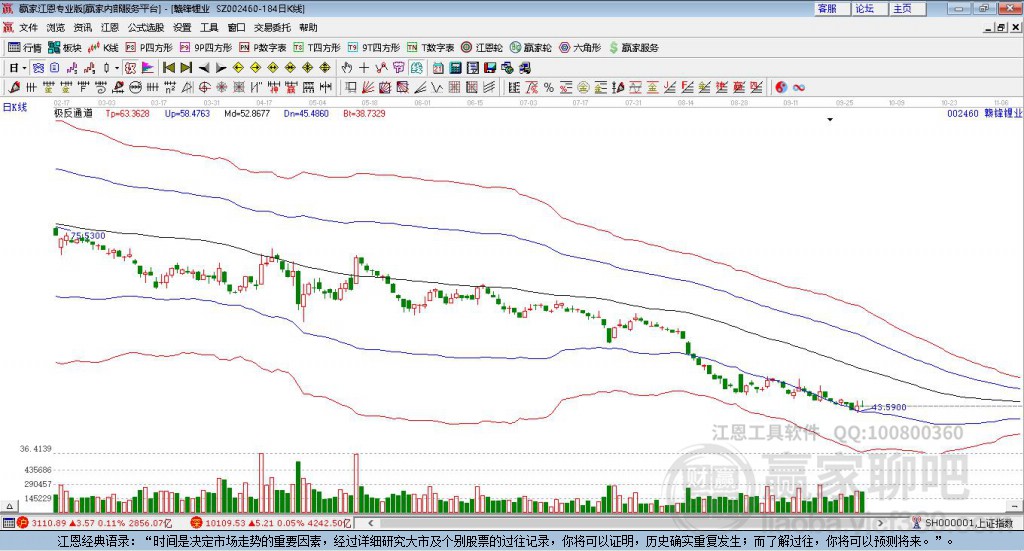Image resolution: width=1024 pixels, height=551 pixels.
Task: Click the up-triangle button at volume pane corner
Action: [9, 506]
